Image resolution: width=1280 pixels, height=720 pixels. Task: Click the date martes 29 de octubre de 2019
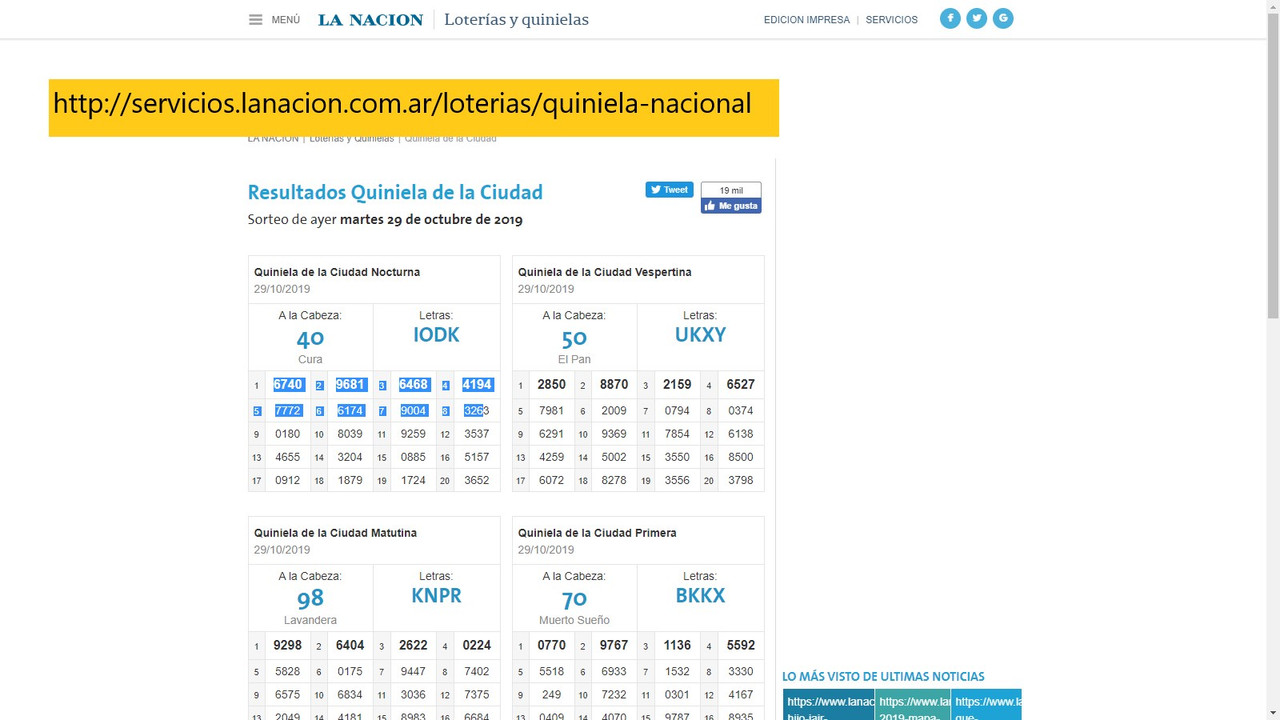[x=431, y=219]
